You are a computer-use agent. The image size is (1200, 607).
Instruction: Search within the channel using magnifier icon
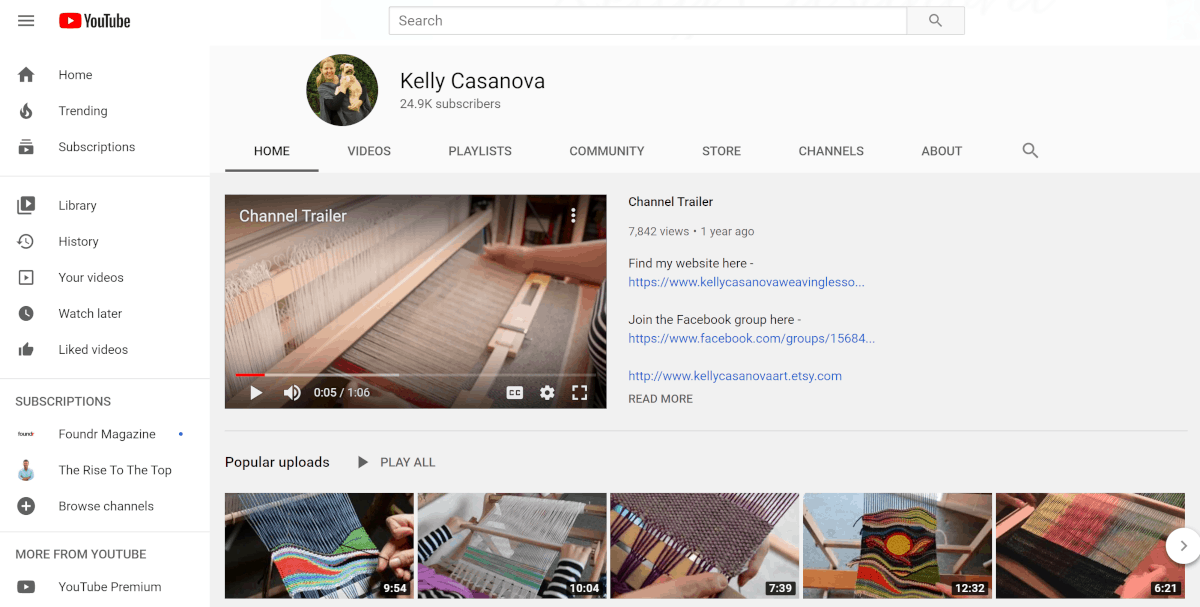[1030, 151]
